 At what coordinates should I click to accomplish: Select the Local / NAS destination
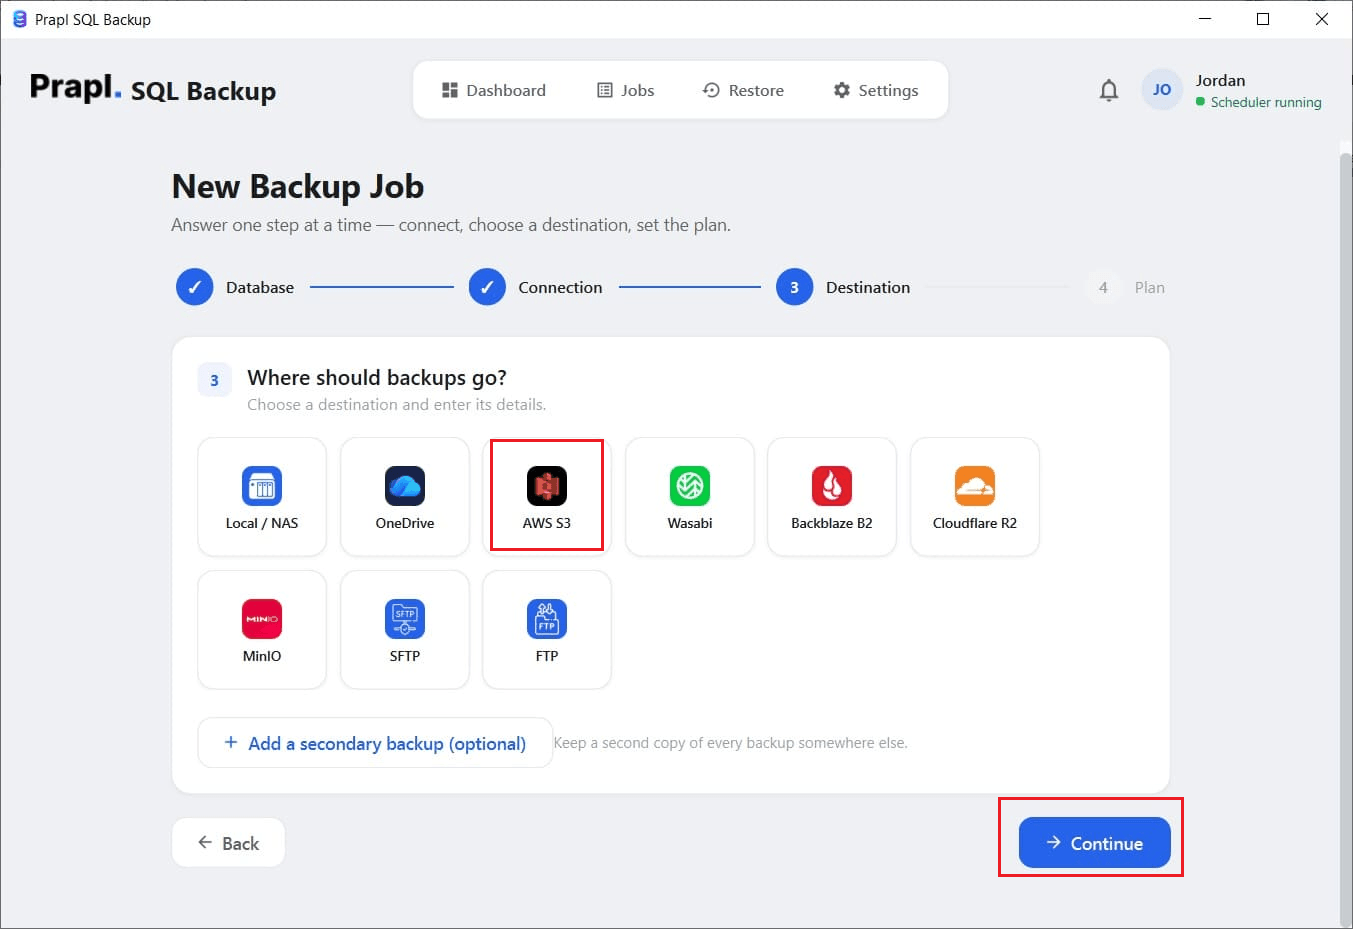pyautogui.click(x=262, y=497)
